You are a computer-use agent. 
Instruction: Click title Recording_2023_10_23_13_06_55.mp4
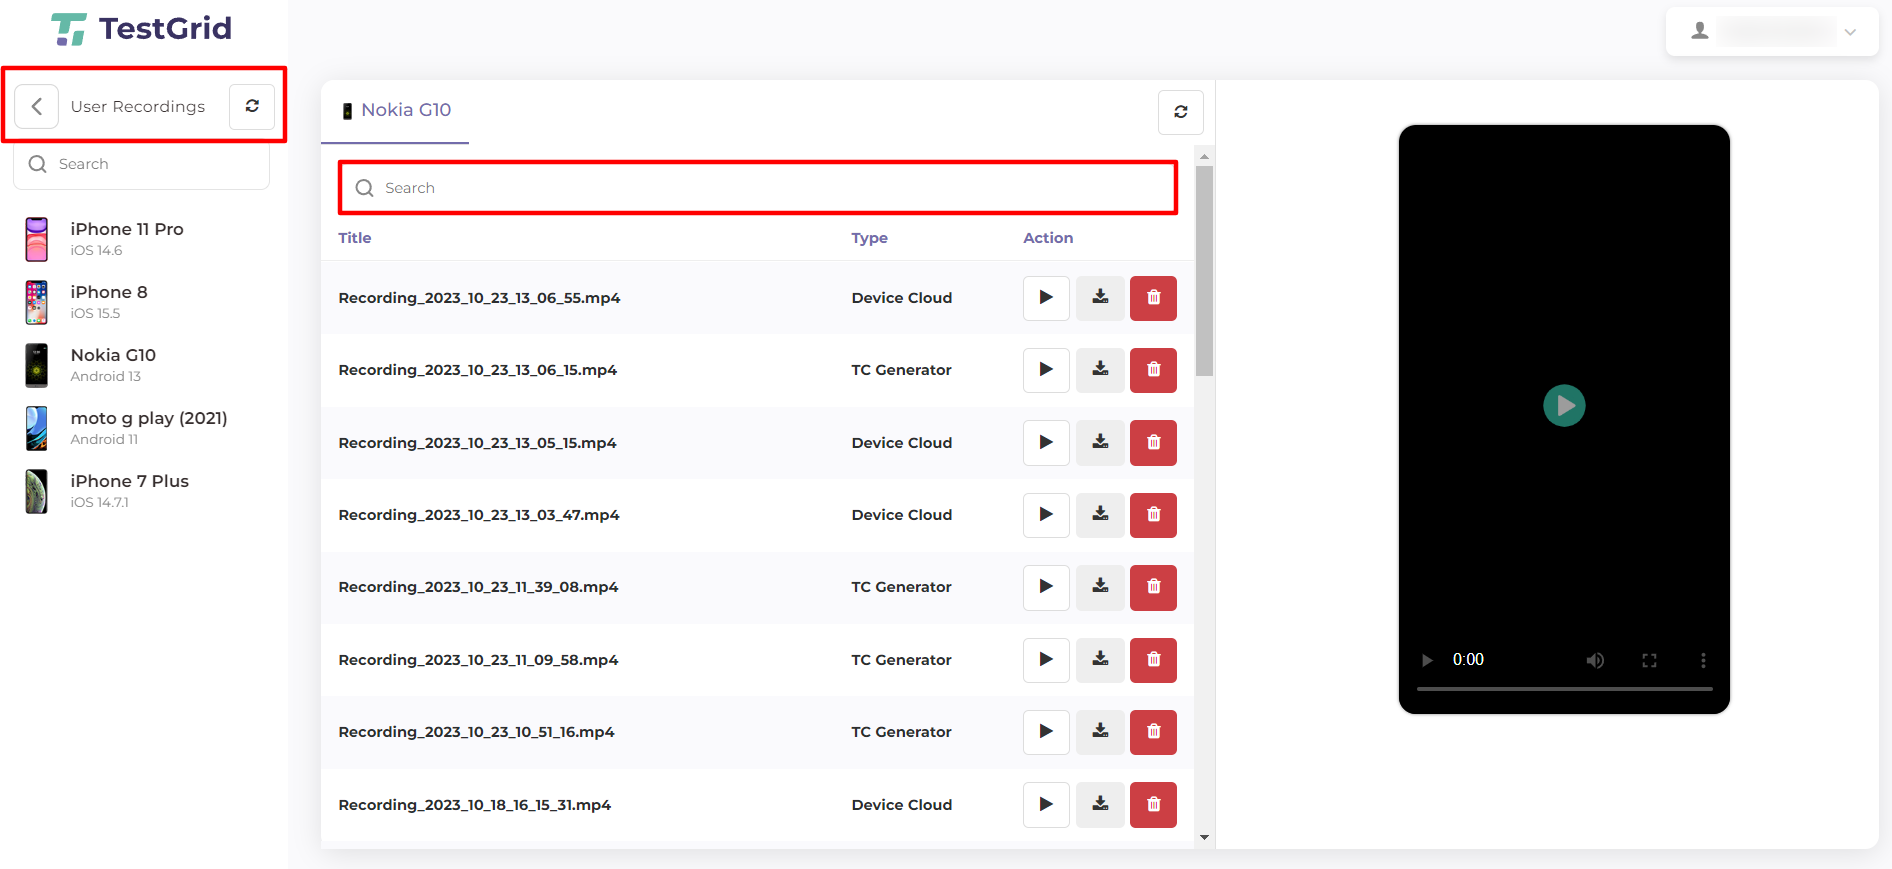point(479,298)
